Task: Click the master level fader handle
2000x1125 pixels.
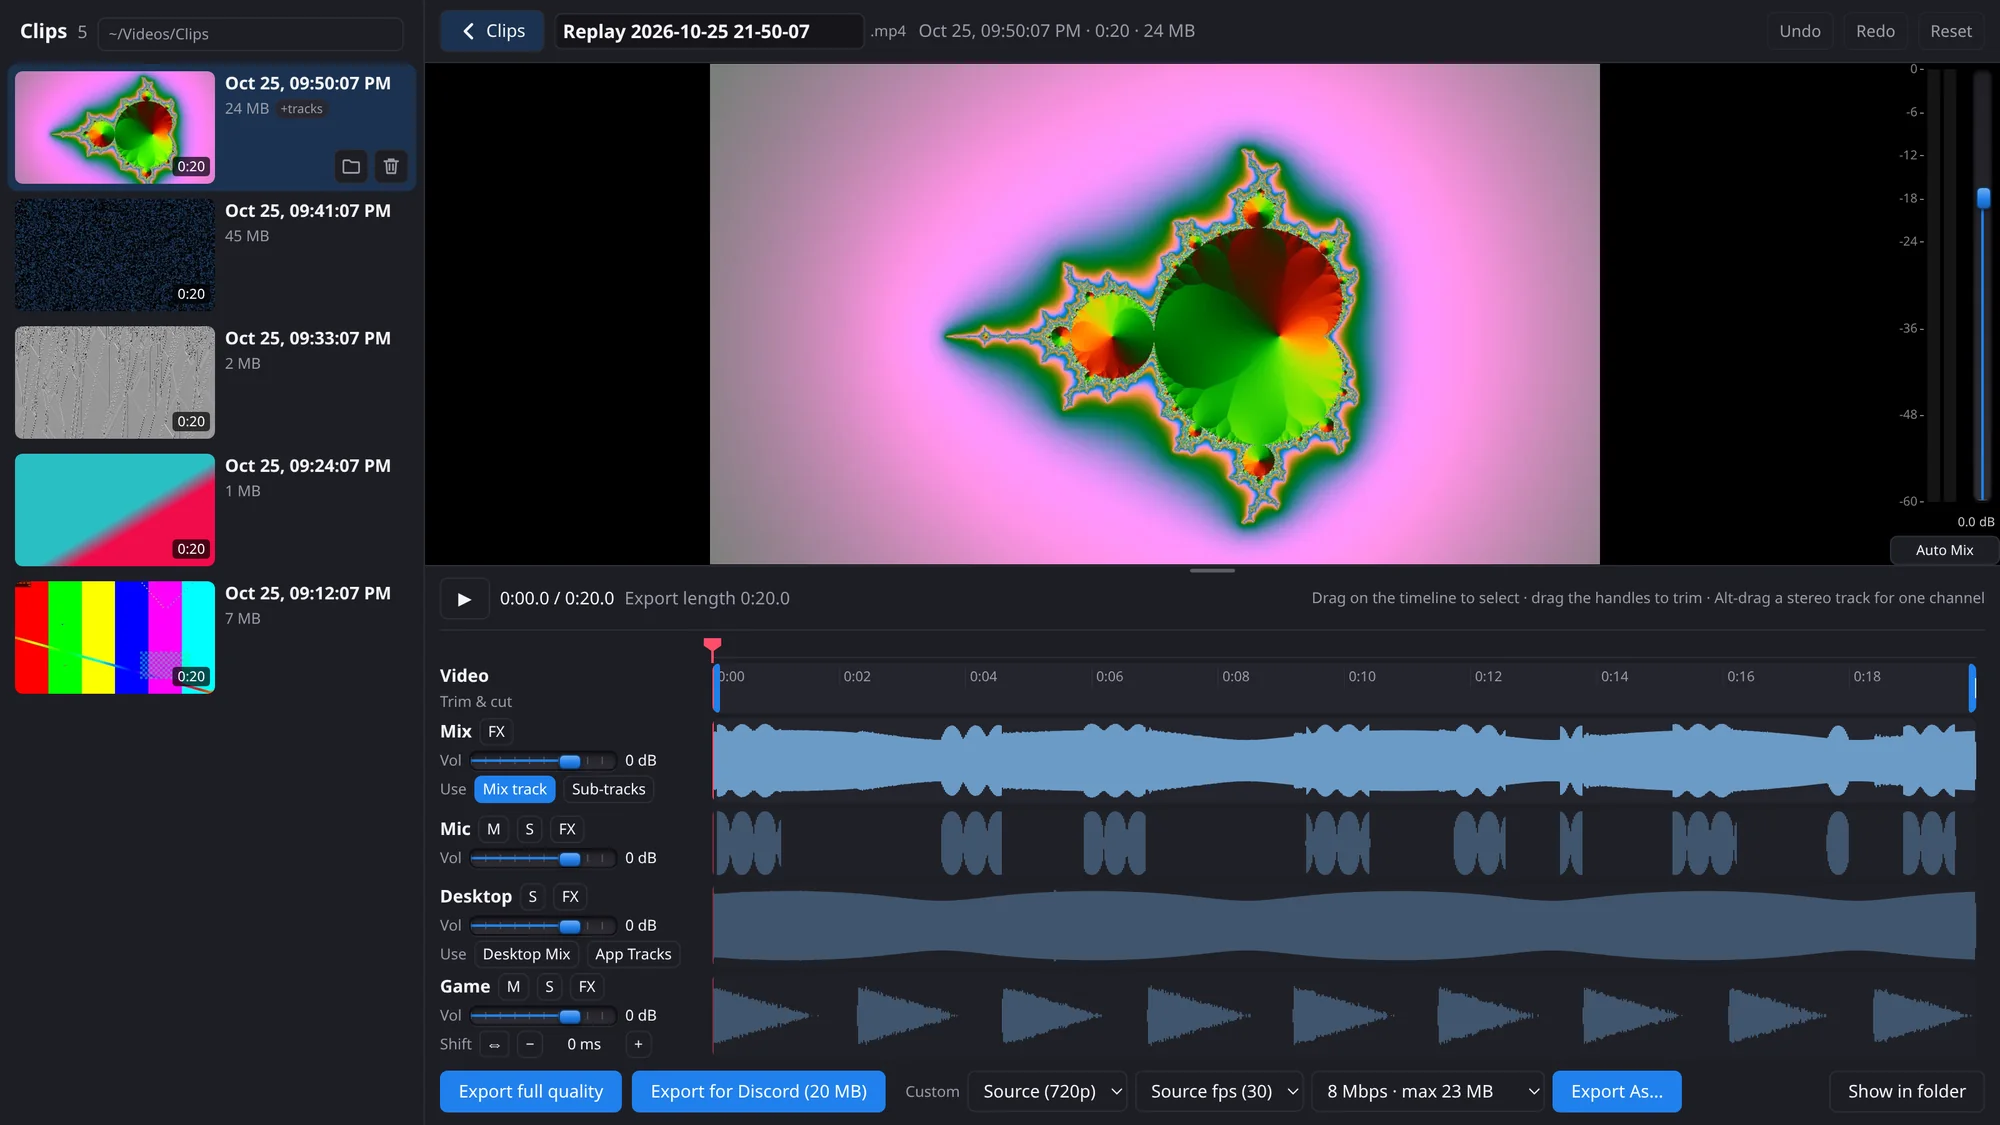Action: coord(1984,198)
